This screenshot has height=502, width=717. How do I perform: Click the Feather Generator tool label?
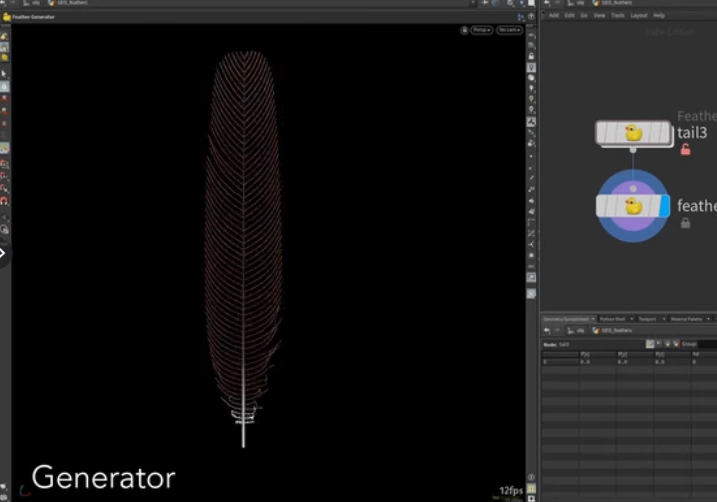(33, 17)
